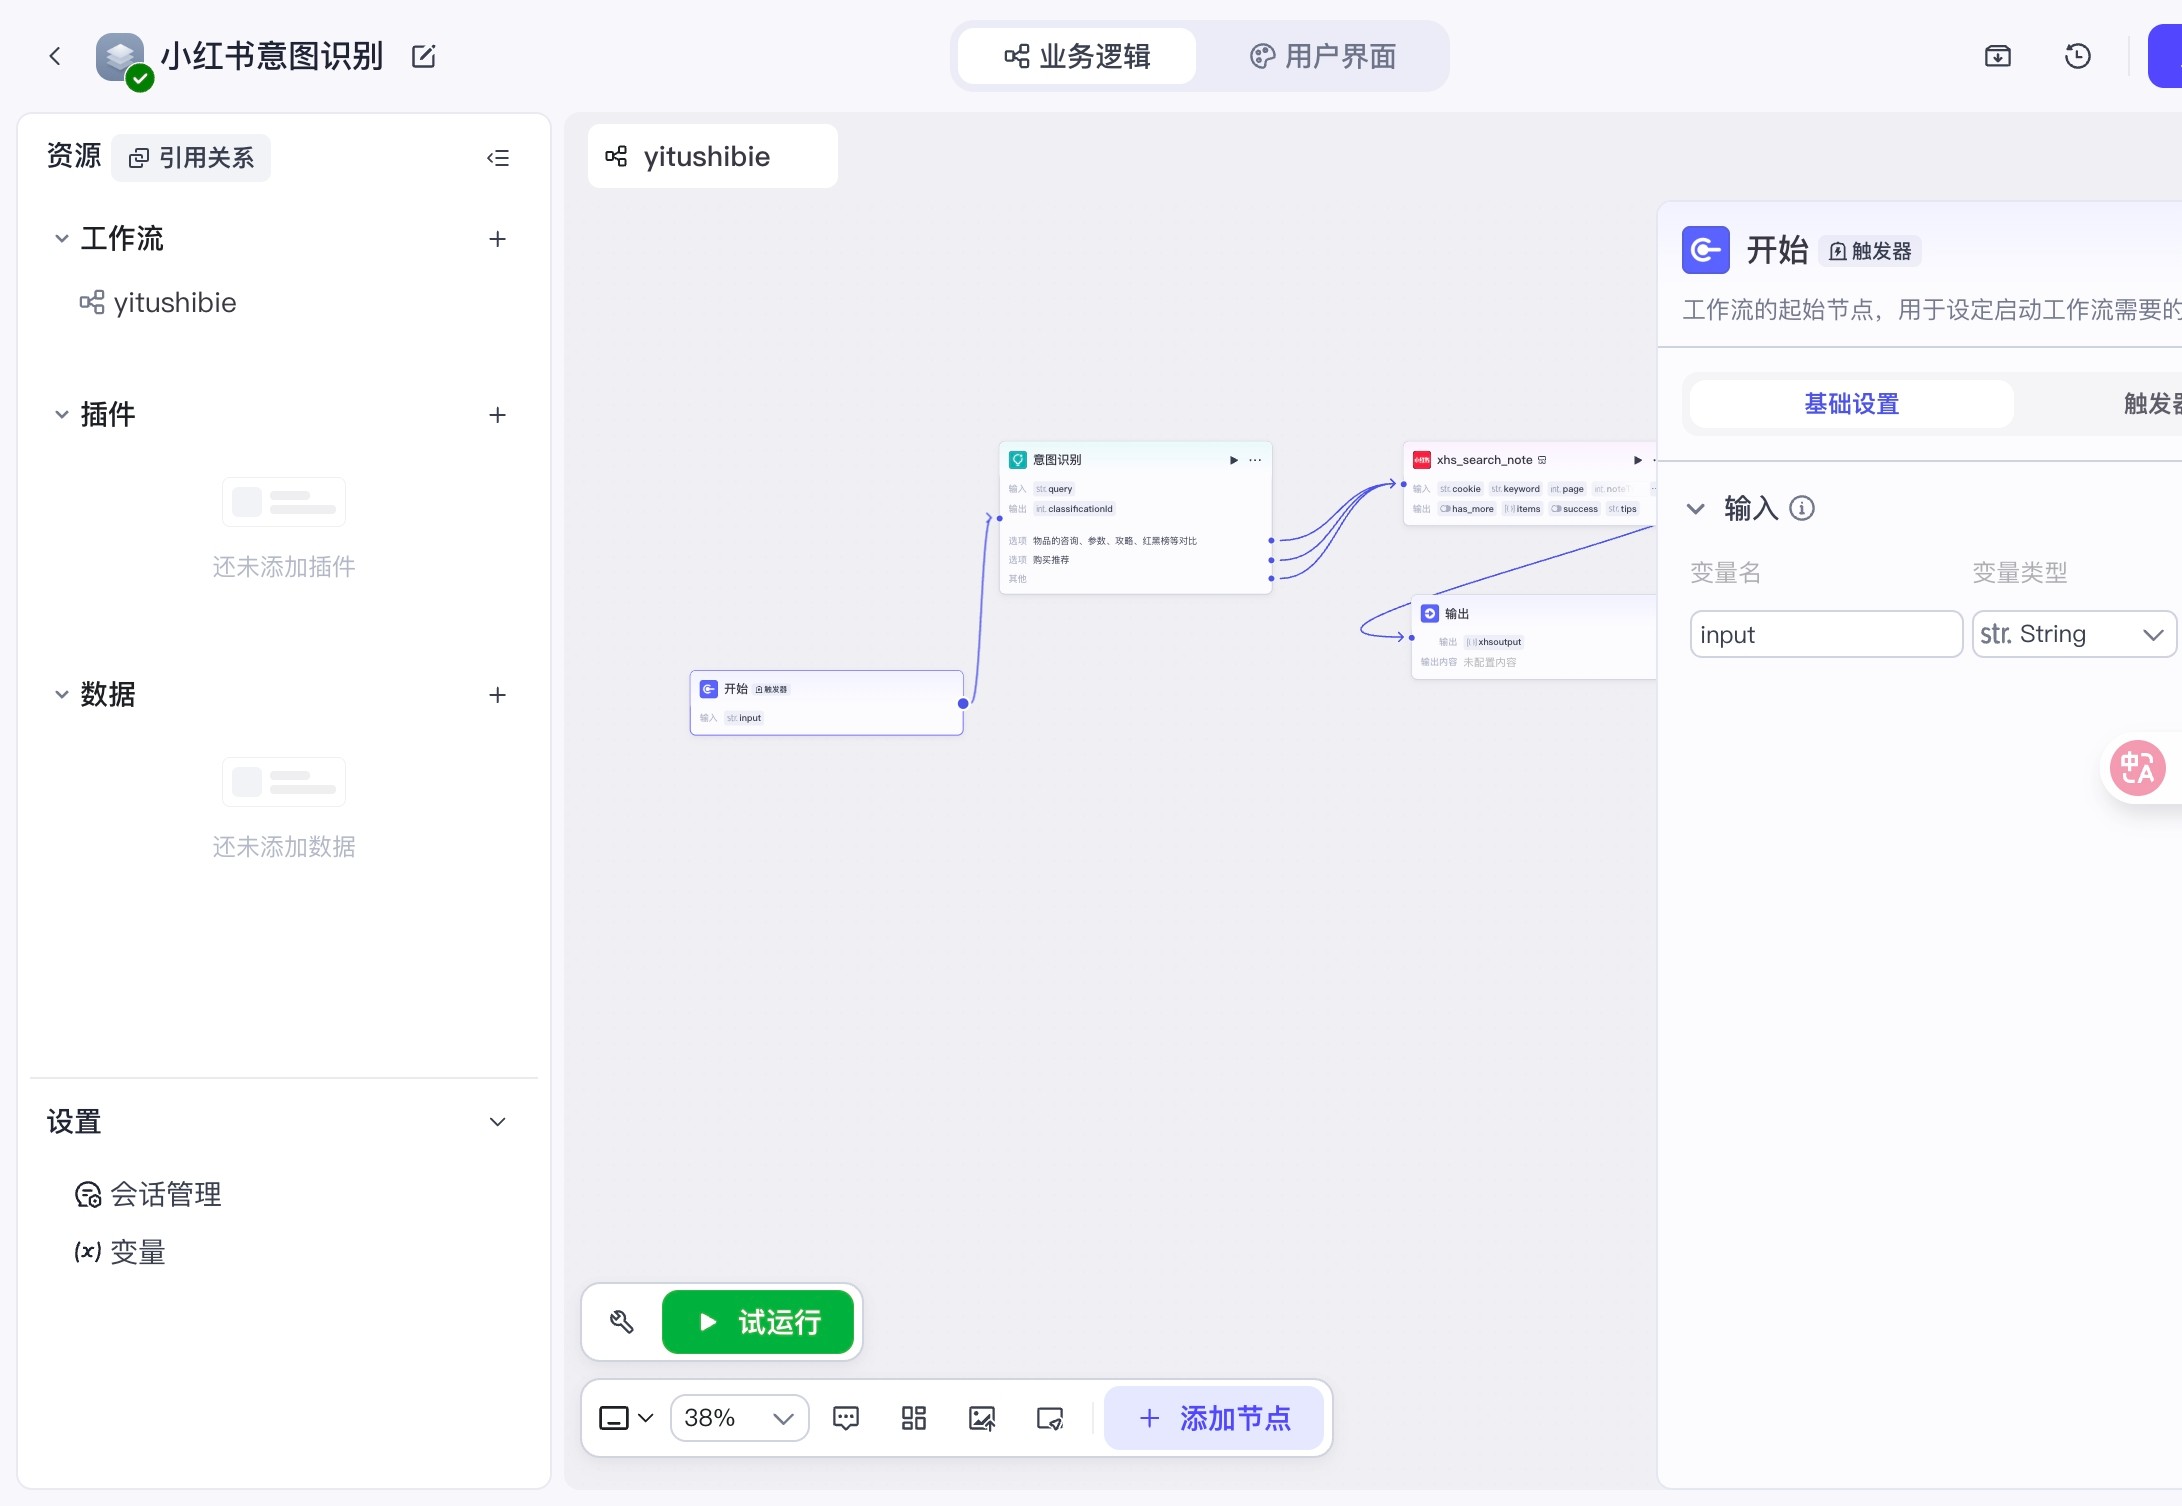Click the 添加节点 add node button
This screenshot has width=2182, height=1506.
1214,1418
